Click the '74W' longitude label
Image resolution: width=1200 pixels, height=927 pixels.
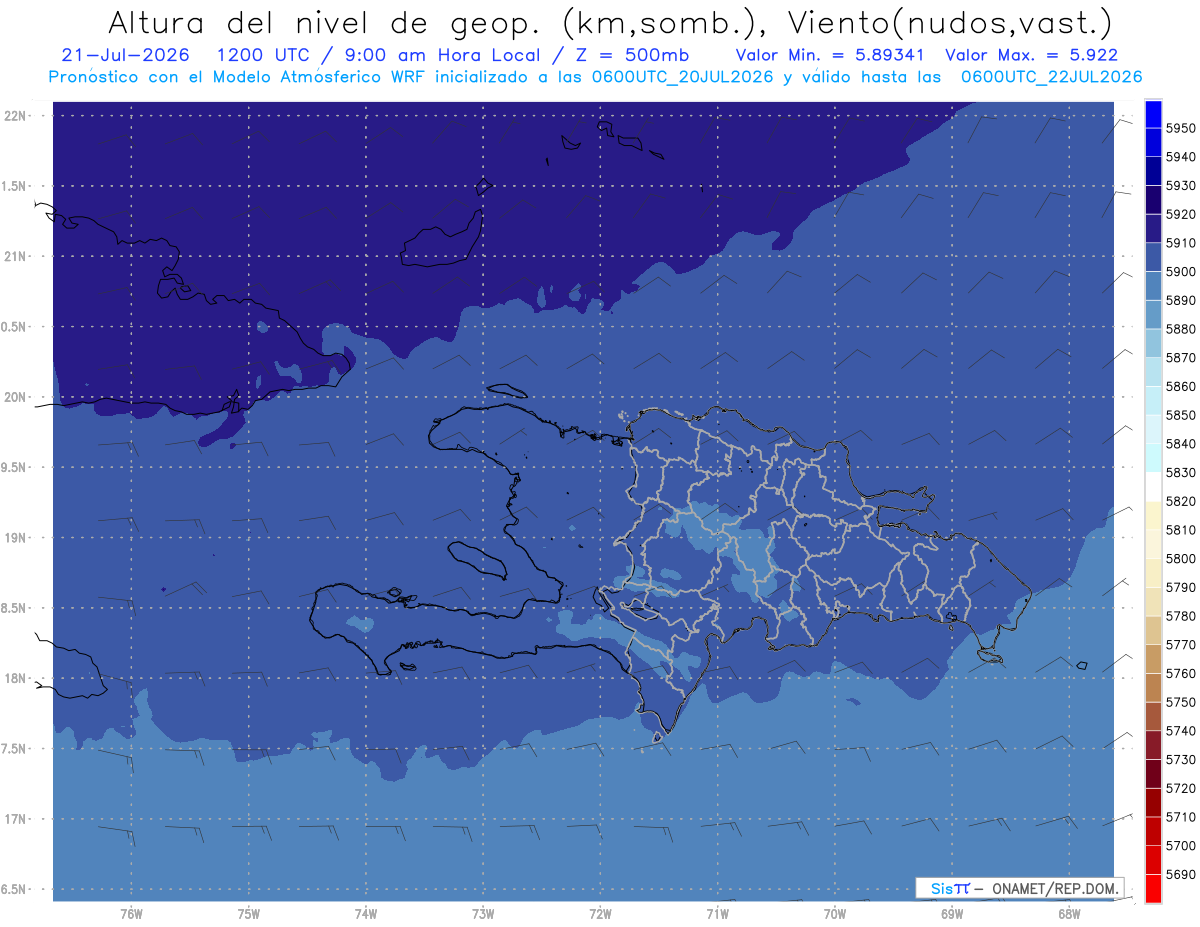pyautogui.click(x=366, y=913)
